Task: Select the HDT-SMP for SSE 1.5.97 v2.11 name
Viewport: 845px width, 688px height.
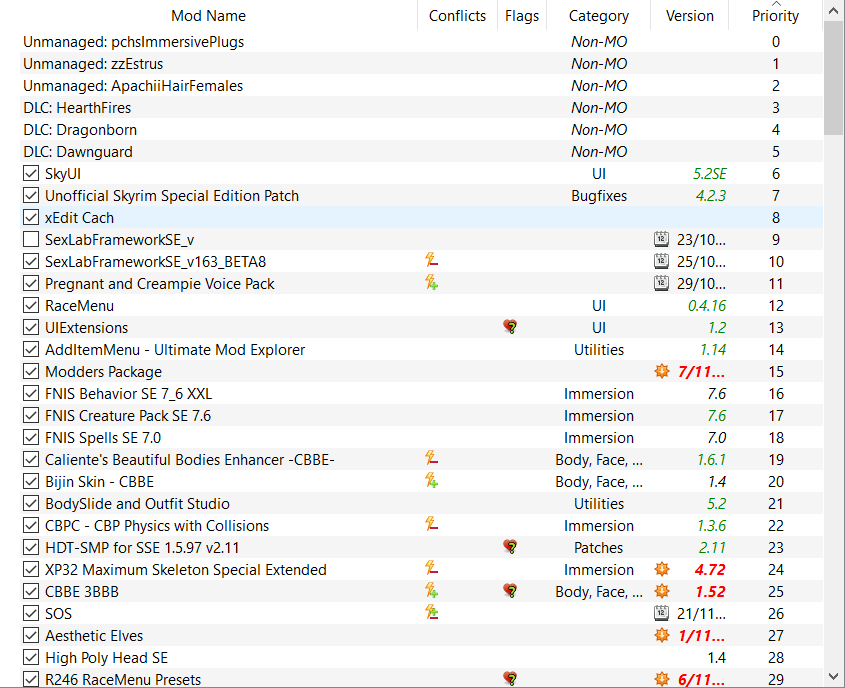Action: point(142,548)
